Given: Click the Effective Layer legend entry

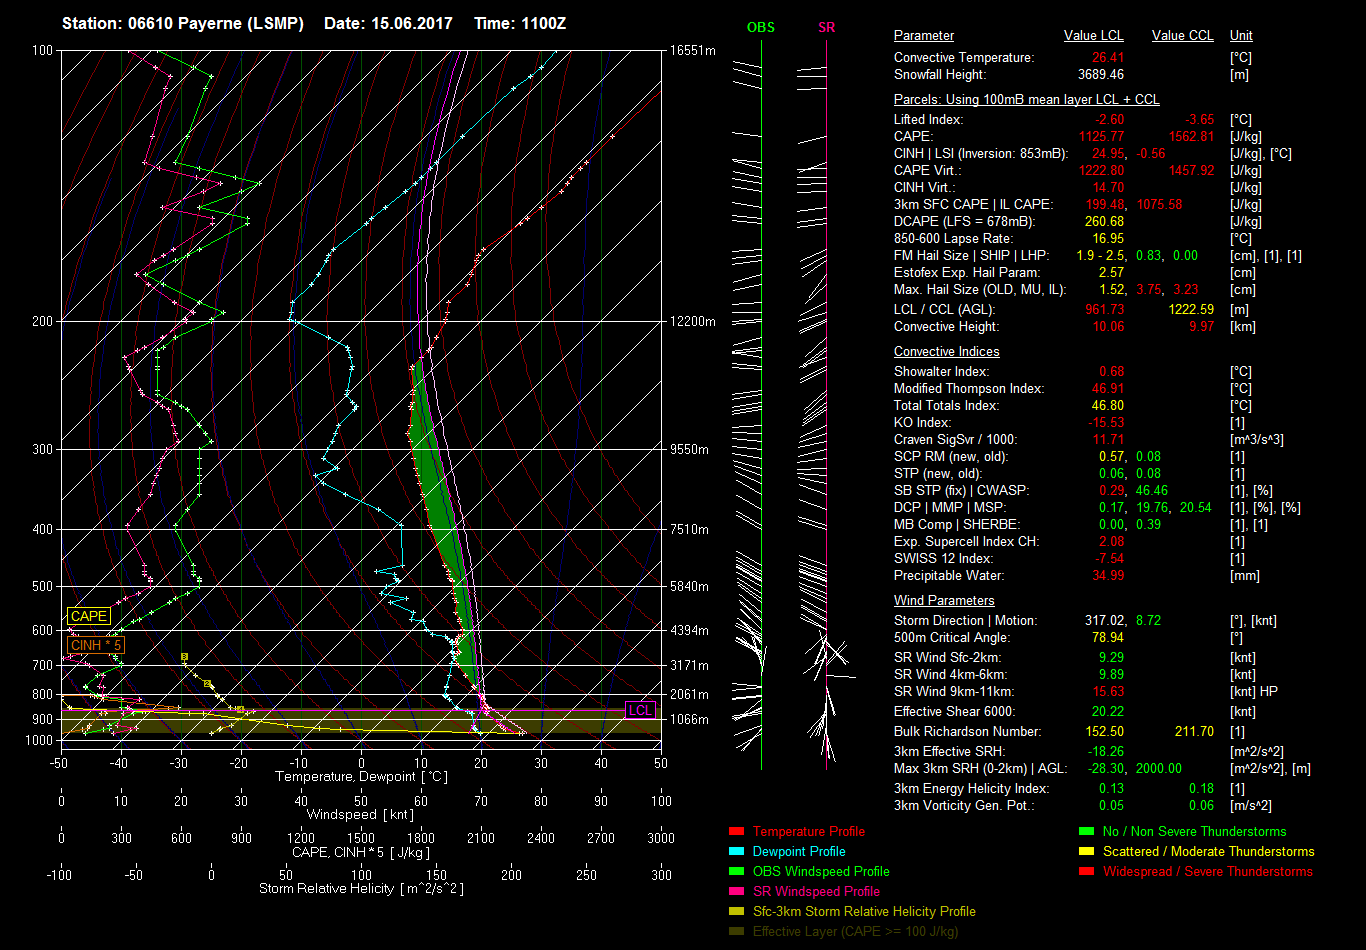Looking at the screenshot, I should tap(855, 932).
